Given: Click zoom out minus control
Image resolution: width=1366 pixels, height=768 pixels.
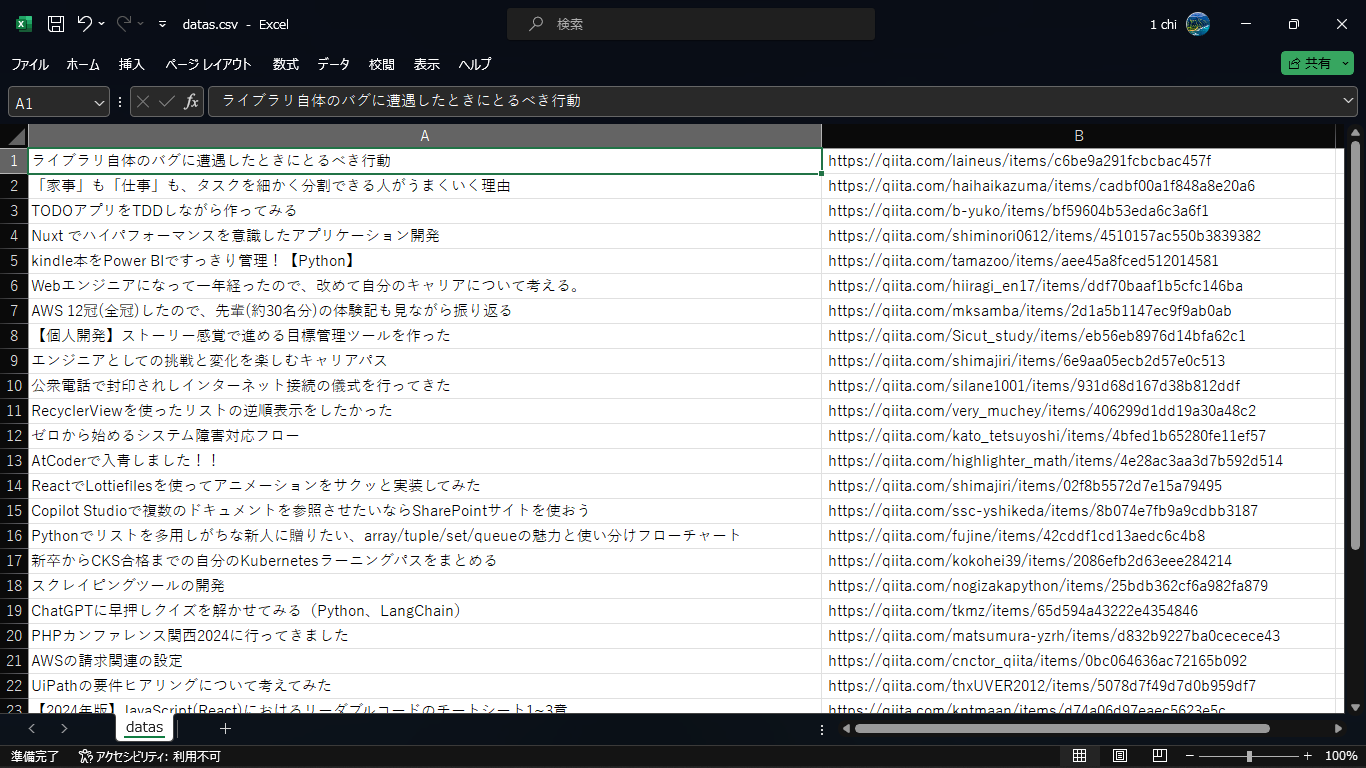Looking at the screenshot, I should point(1189,756).
